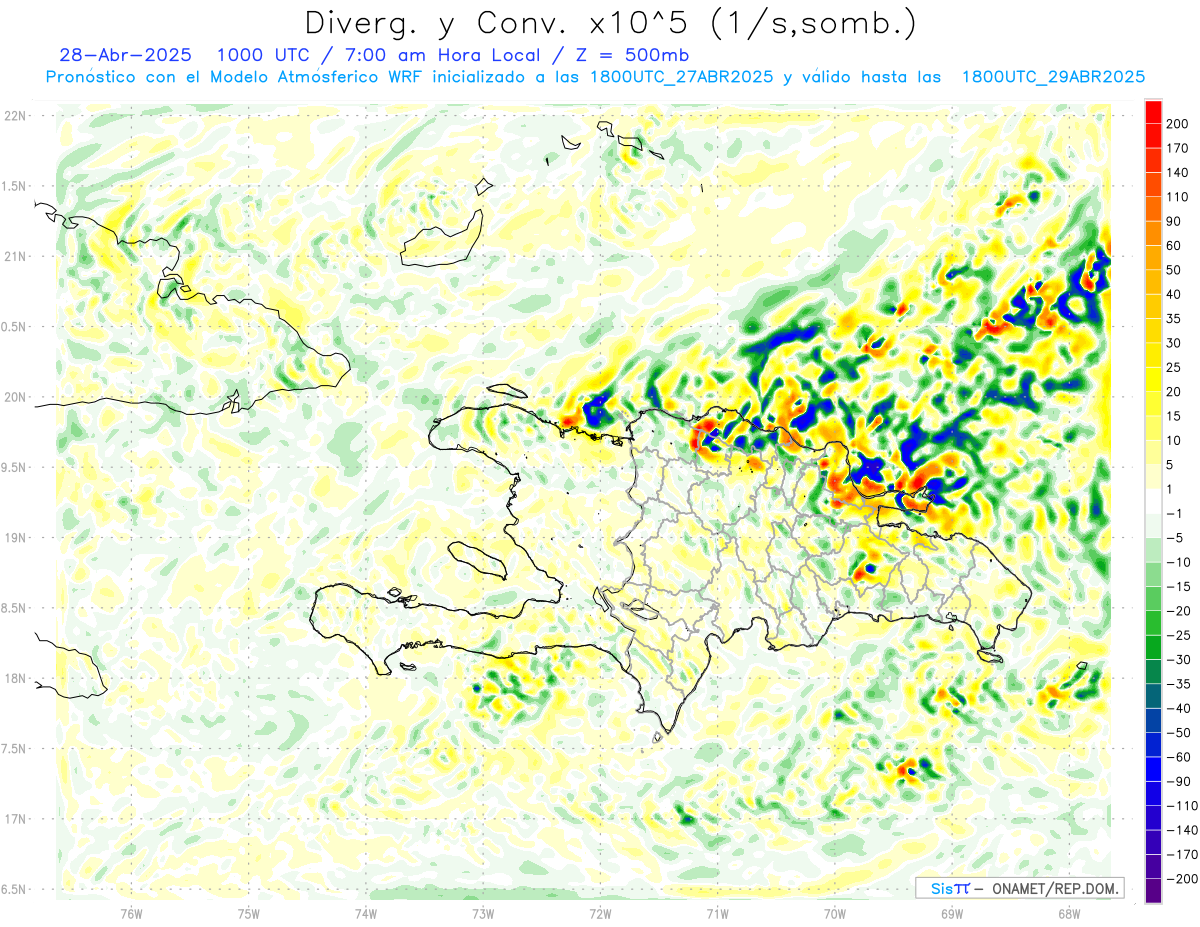1200x927 pixels.
Task: Click the '73W' longitude label
Action: (483, 913)
